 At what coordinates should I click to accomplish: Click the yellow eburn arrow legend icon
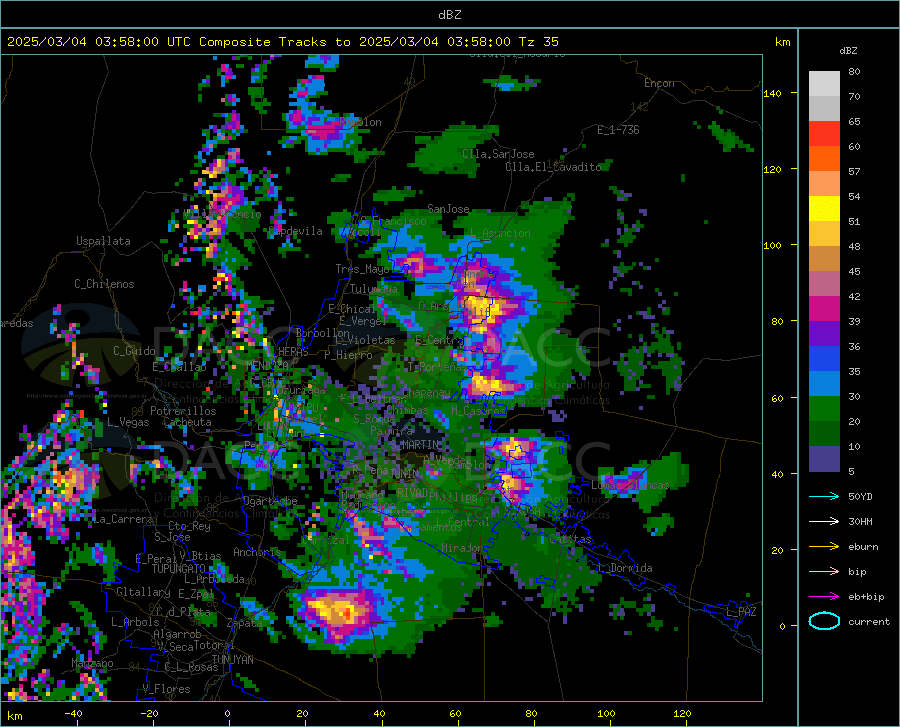pyautogui.click(x=824, y=546)
